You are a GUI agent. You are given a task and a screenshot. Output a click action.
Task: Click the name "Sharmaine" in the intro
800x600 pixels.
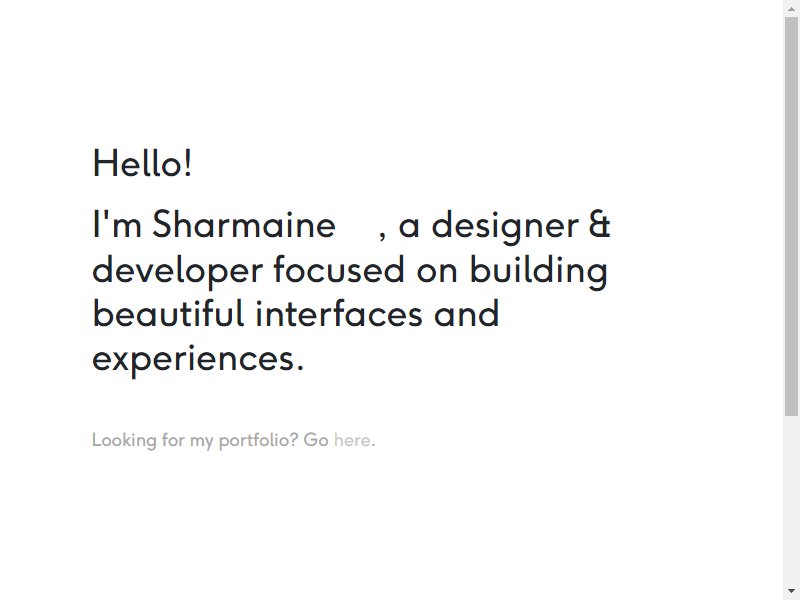pos(244,224)
